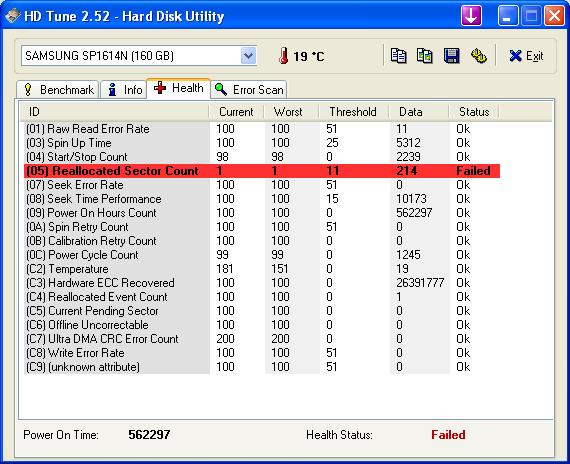Image resolution: width=570 pixels, height=464 pixels.
Task: Click the thermometer temperature icon
Action: pyautogui.click(x=284, y=56)
